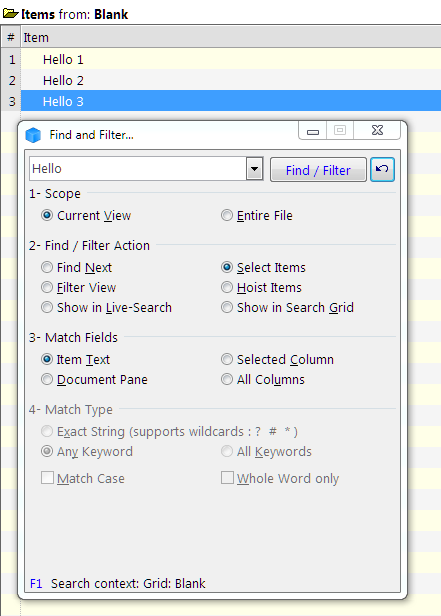Click the undo arrow icon beside Find / Filter
Screen dimensions: 441x616
click(382, 169)
